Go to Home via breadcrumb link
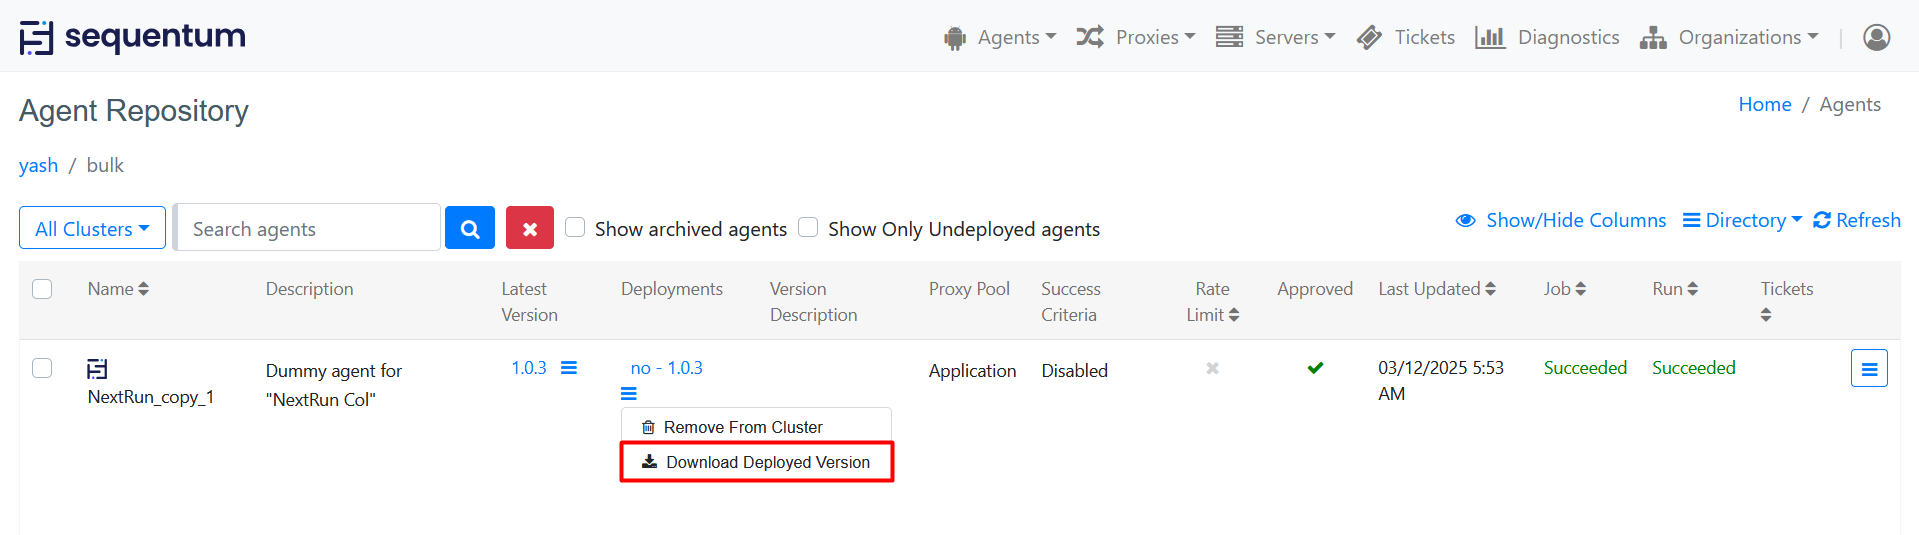 click(x=1764, y=104)
